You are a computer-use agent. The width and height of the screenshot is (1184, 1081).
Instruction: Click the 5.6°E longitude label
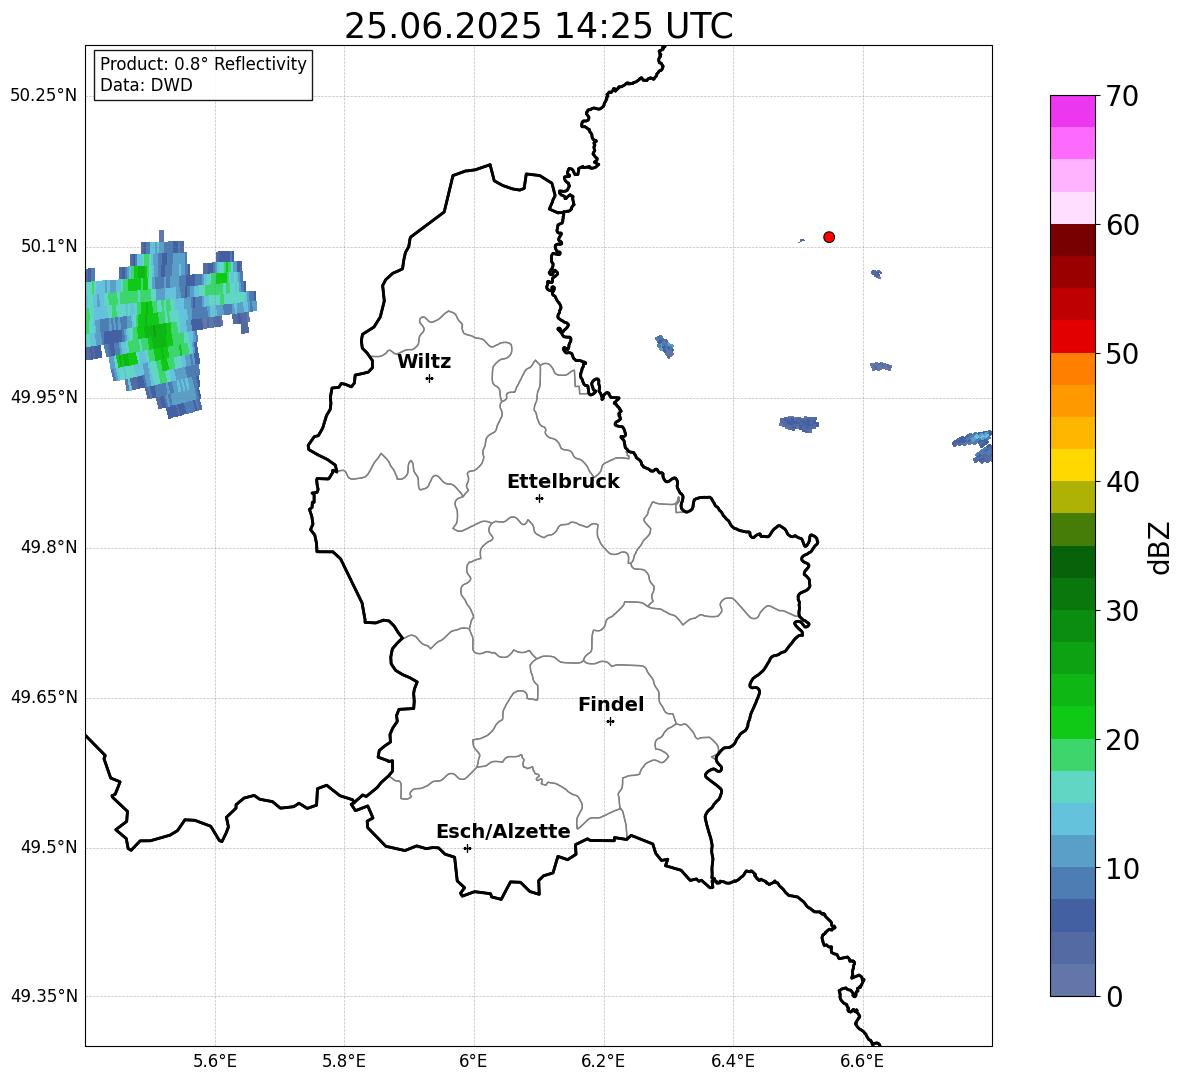click(215, 1061)
